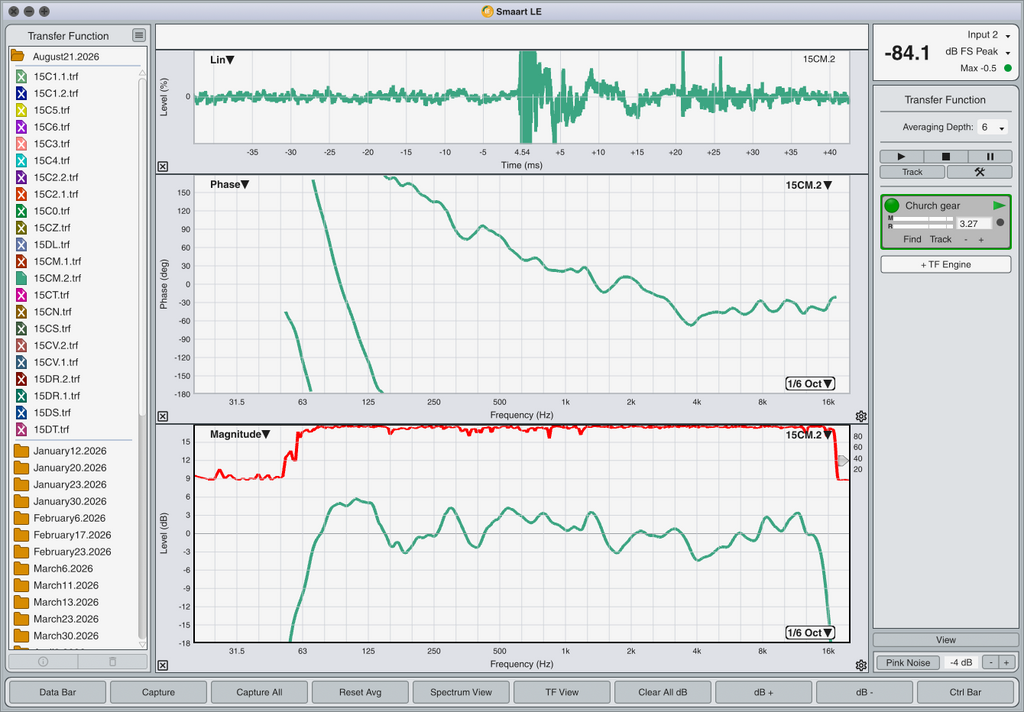Open magnitude plot 1/6 Oct smoothing dropdown
This screenshot has height=712, width=1024.
pos(810,632)
